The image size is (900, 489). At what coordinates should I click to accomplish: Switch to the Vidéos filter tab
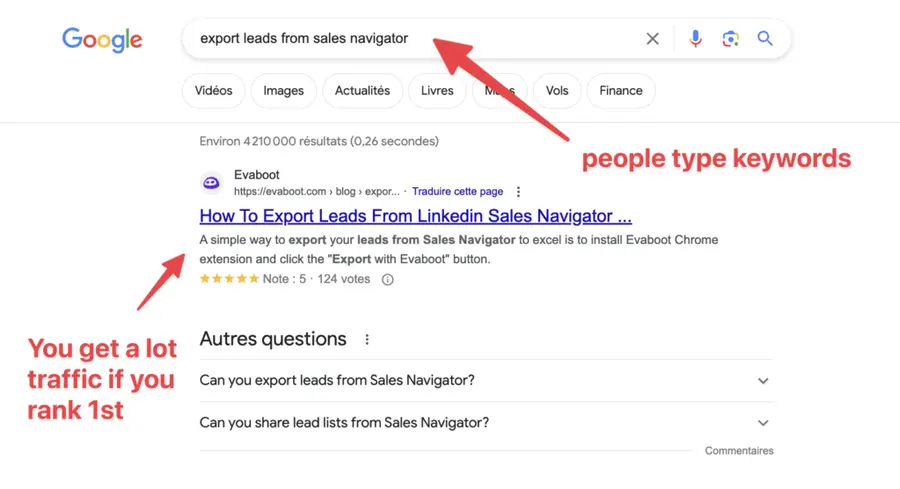click(x=214, y=91)
